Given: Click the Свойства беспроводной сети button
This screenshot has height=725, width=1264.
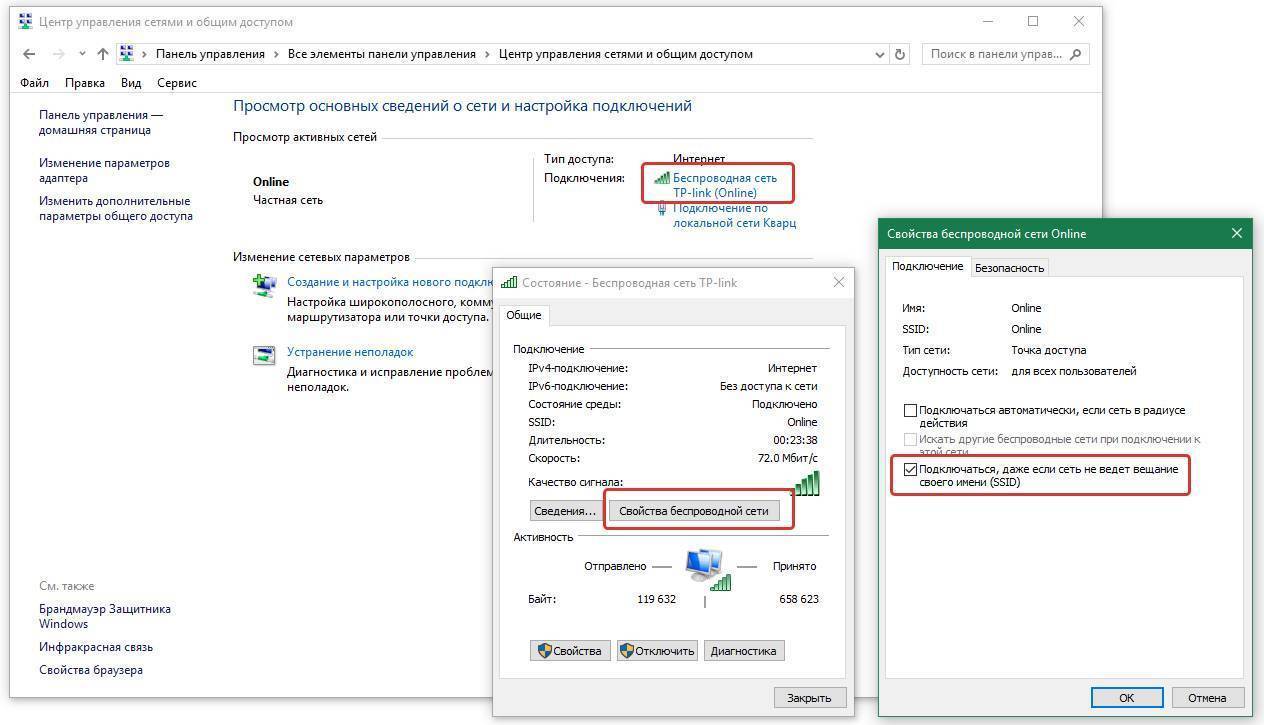Looking at the screenshot, I should pos(693,510).
